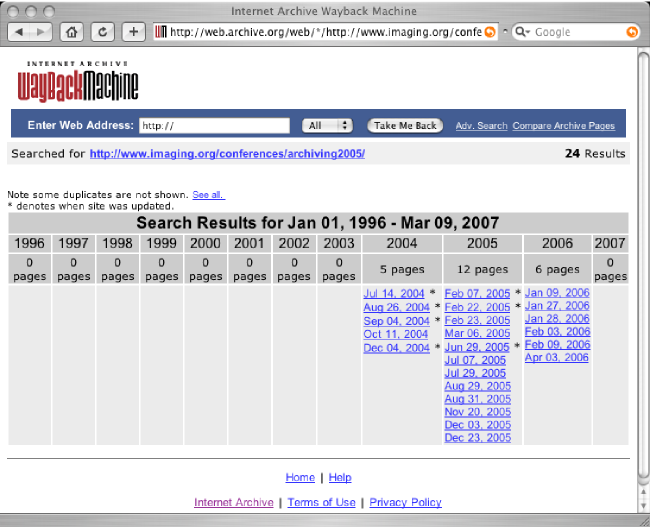Open the Jan 27, 2006 snapshot
The image size is (650, 528).
[x=557, y=306]
